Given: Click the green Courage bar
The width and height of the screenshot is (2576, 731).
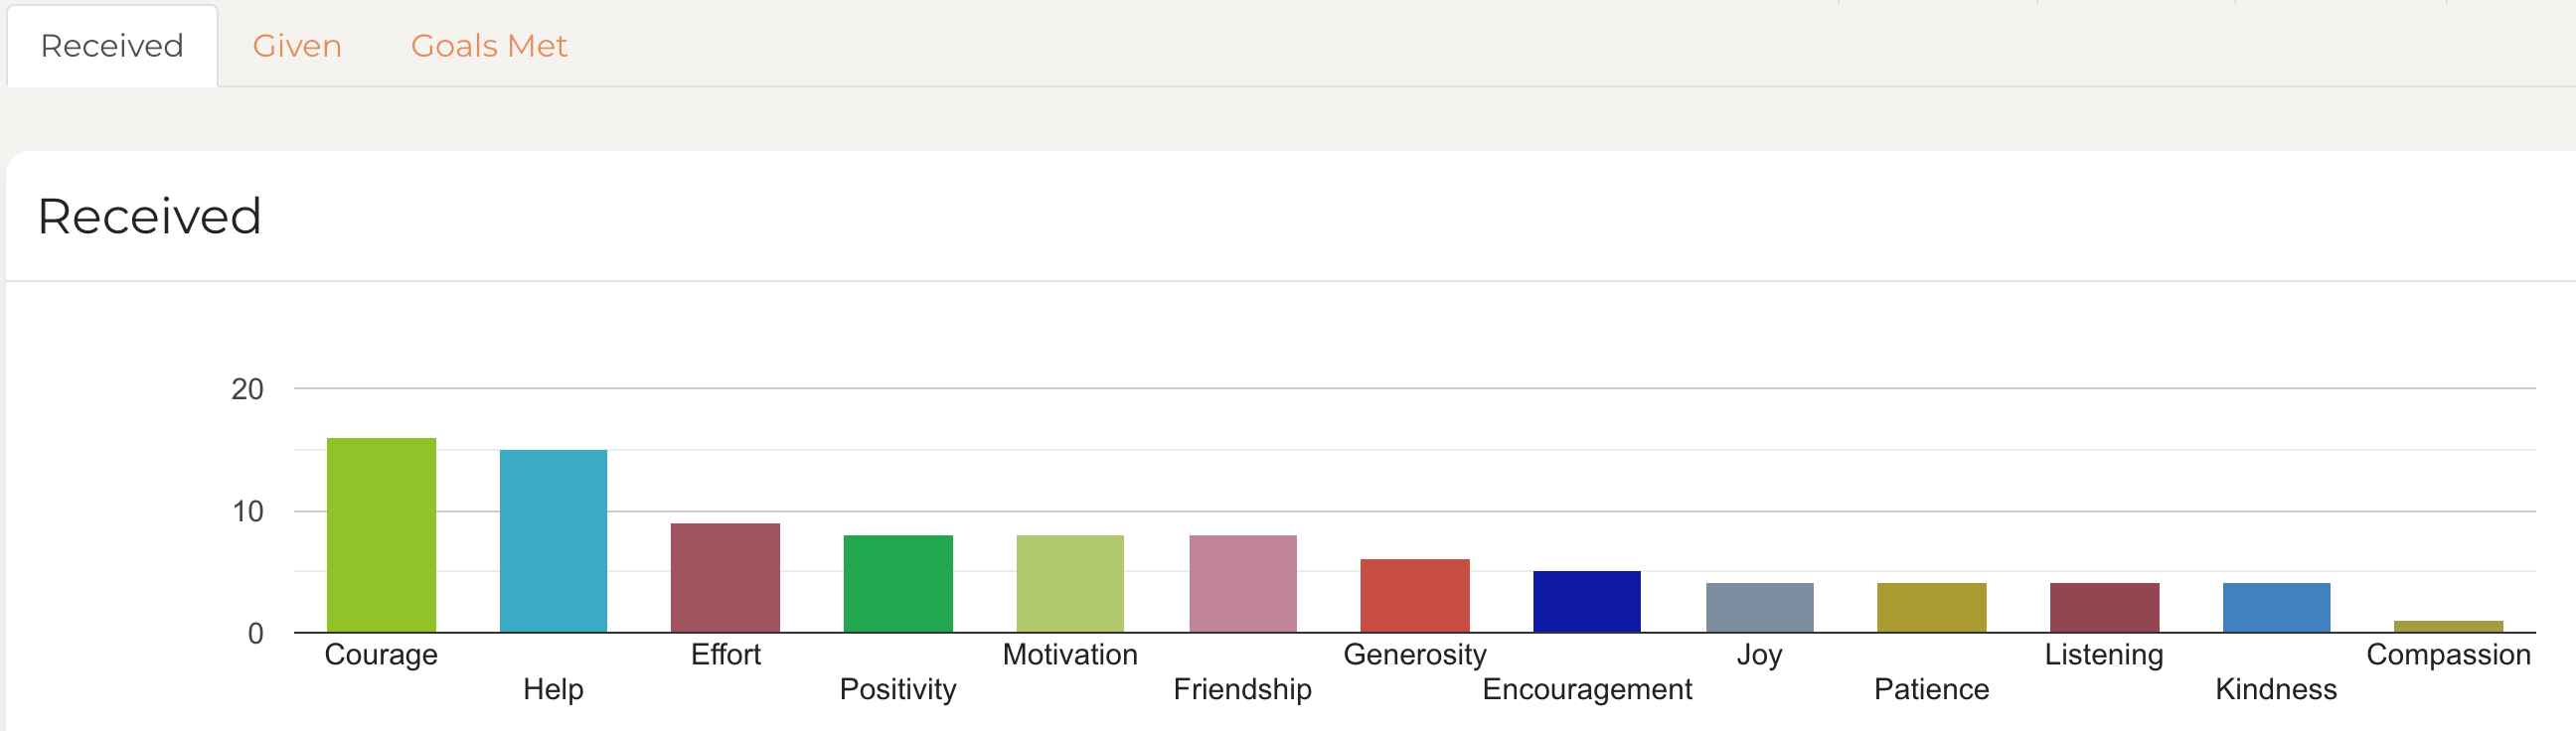Looking at the screenshot, I should click(x=381, y=535).
